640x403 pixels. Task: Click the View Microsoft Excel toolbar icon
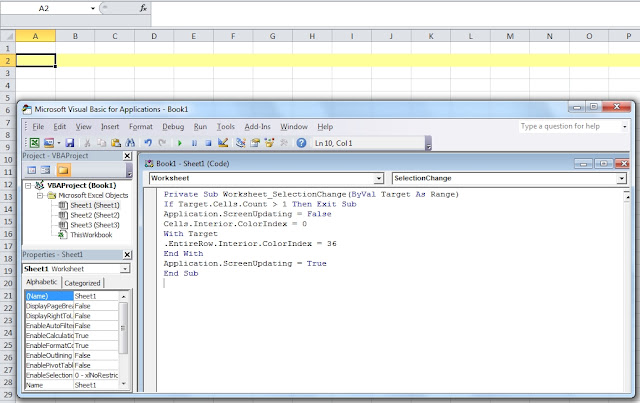click(35, 143)
